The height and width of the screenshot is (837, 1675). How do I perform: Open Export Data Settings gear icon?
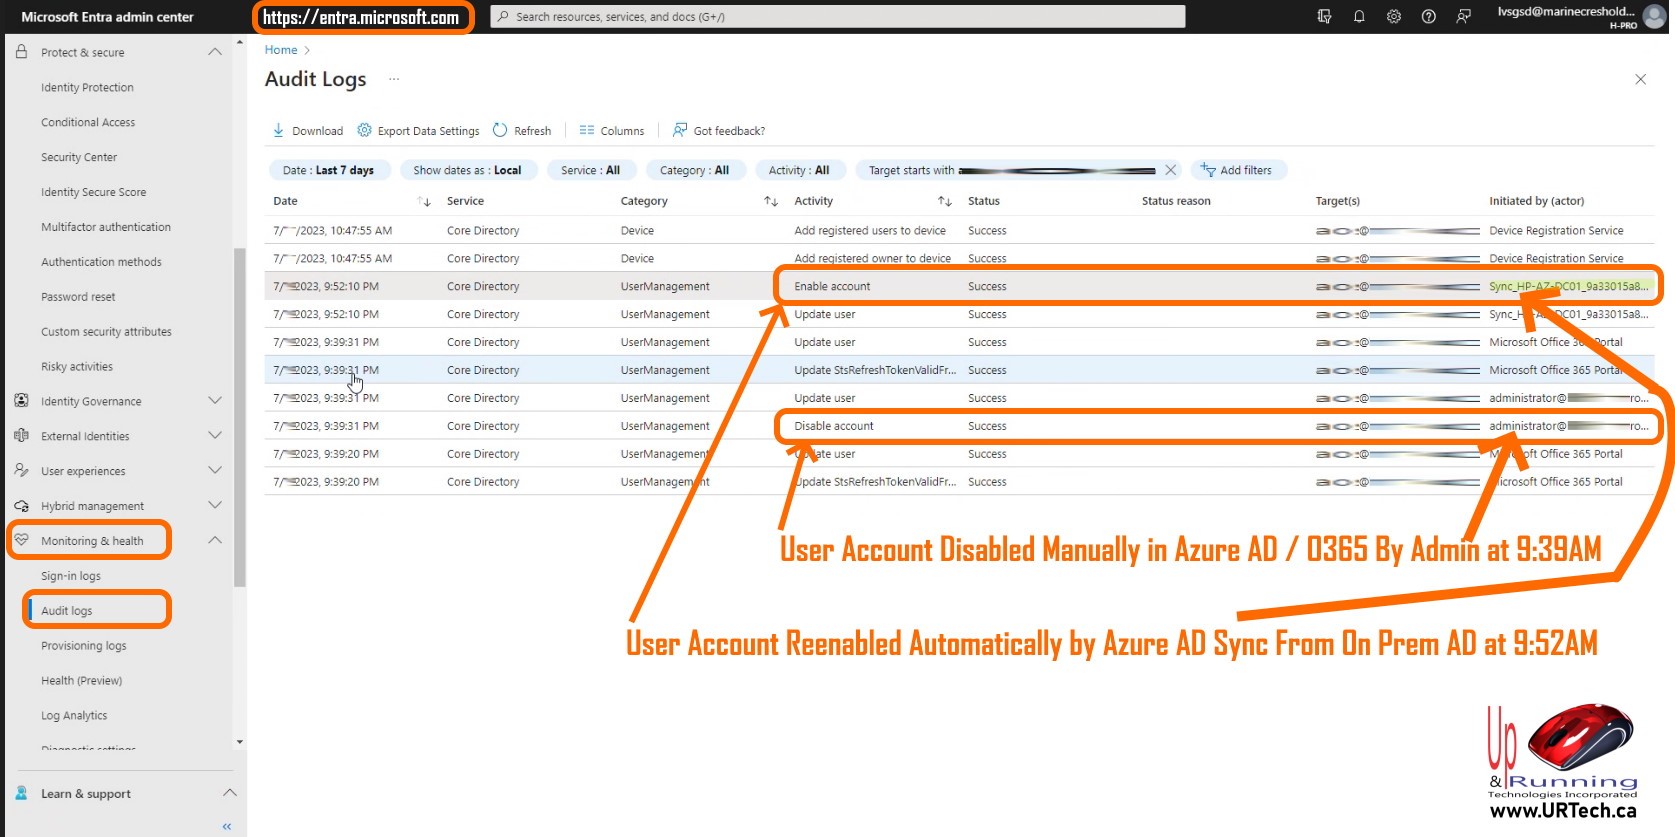click(x=365, y=131)
